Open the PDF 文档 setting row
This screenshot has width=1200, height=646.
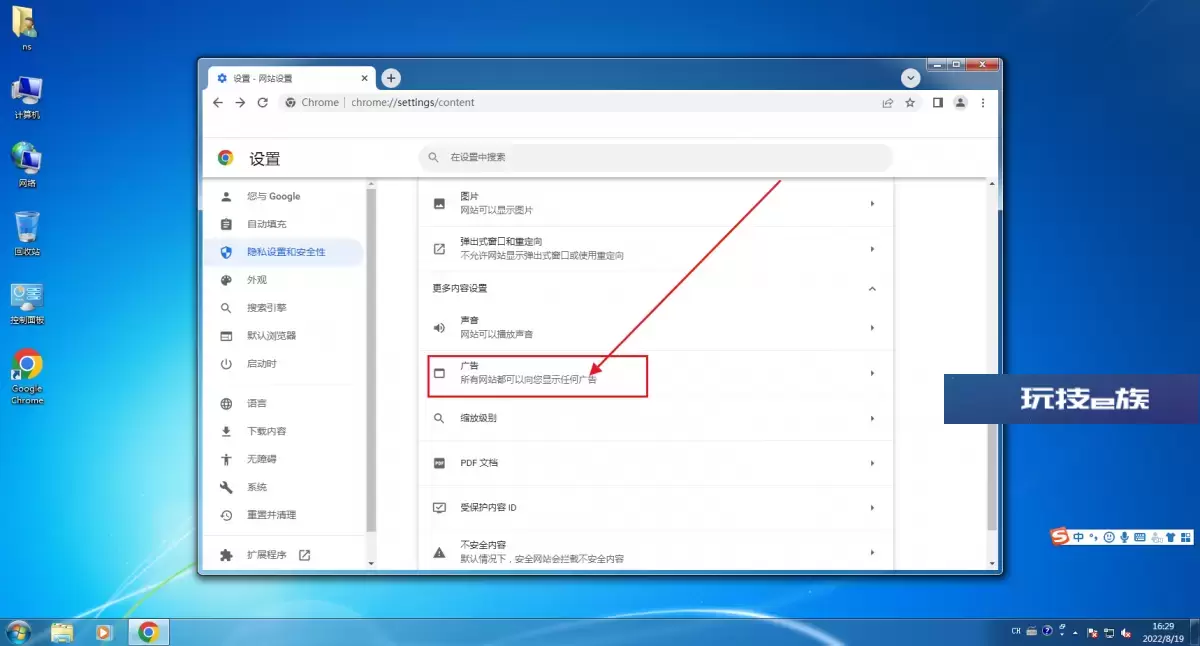tap(655, 463)
